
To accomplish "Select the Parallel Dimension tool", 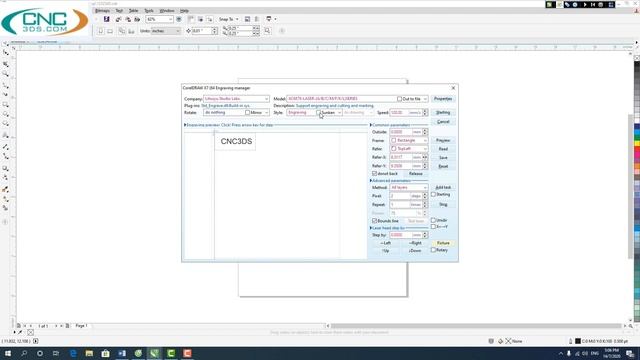I will click(6, 147).
